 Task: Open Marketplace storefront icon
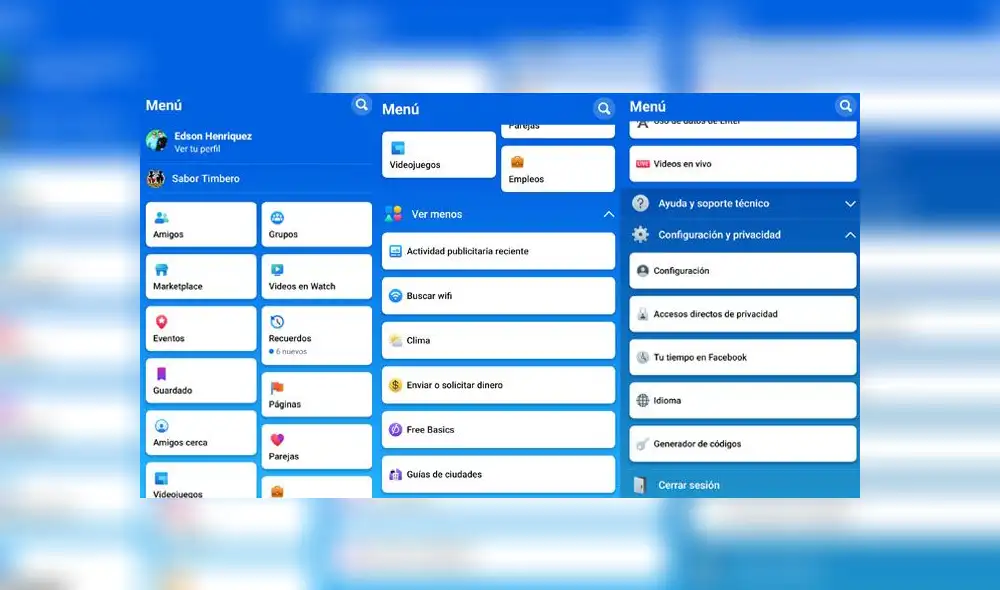tap(162, 271)
